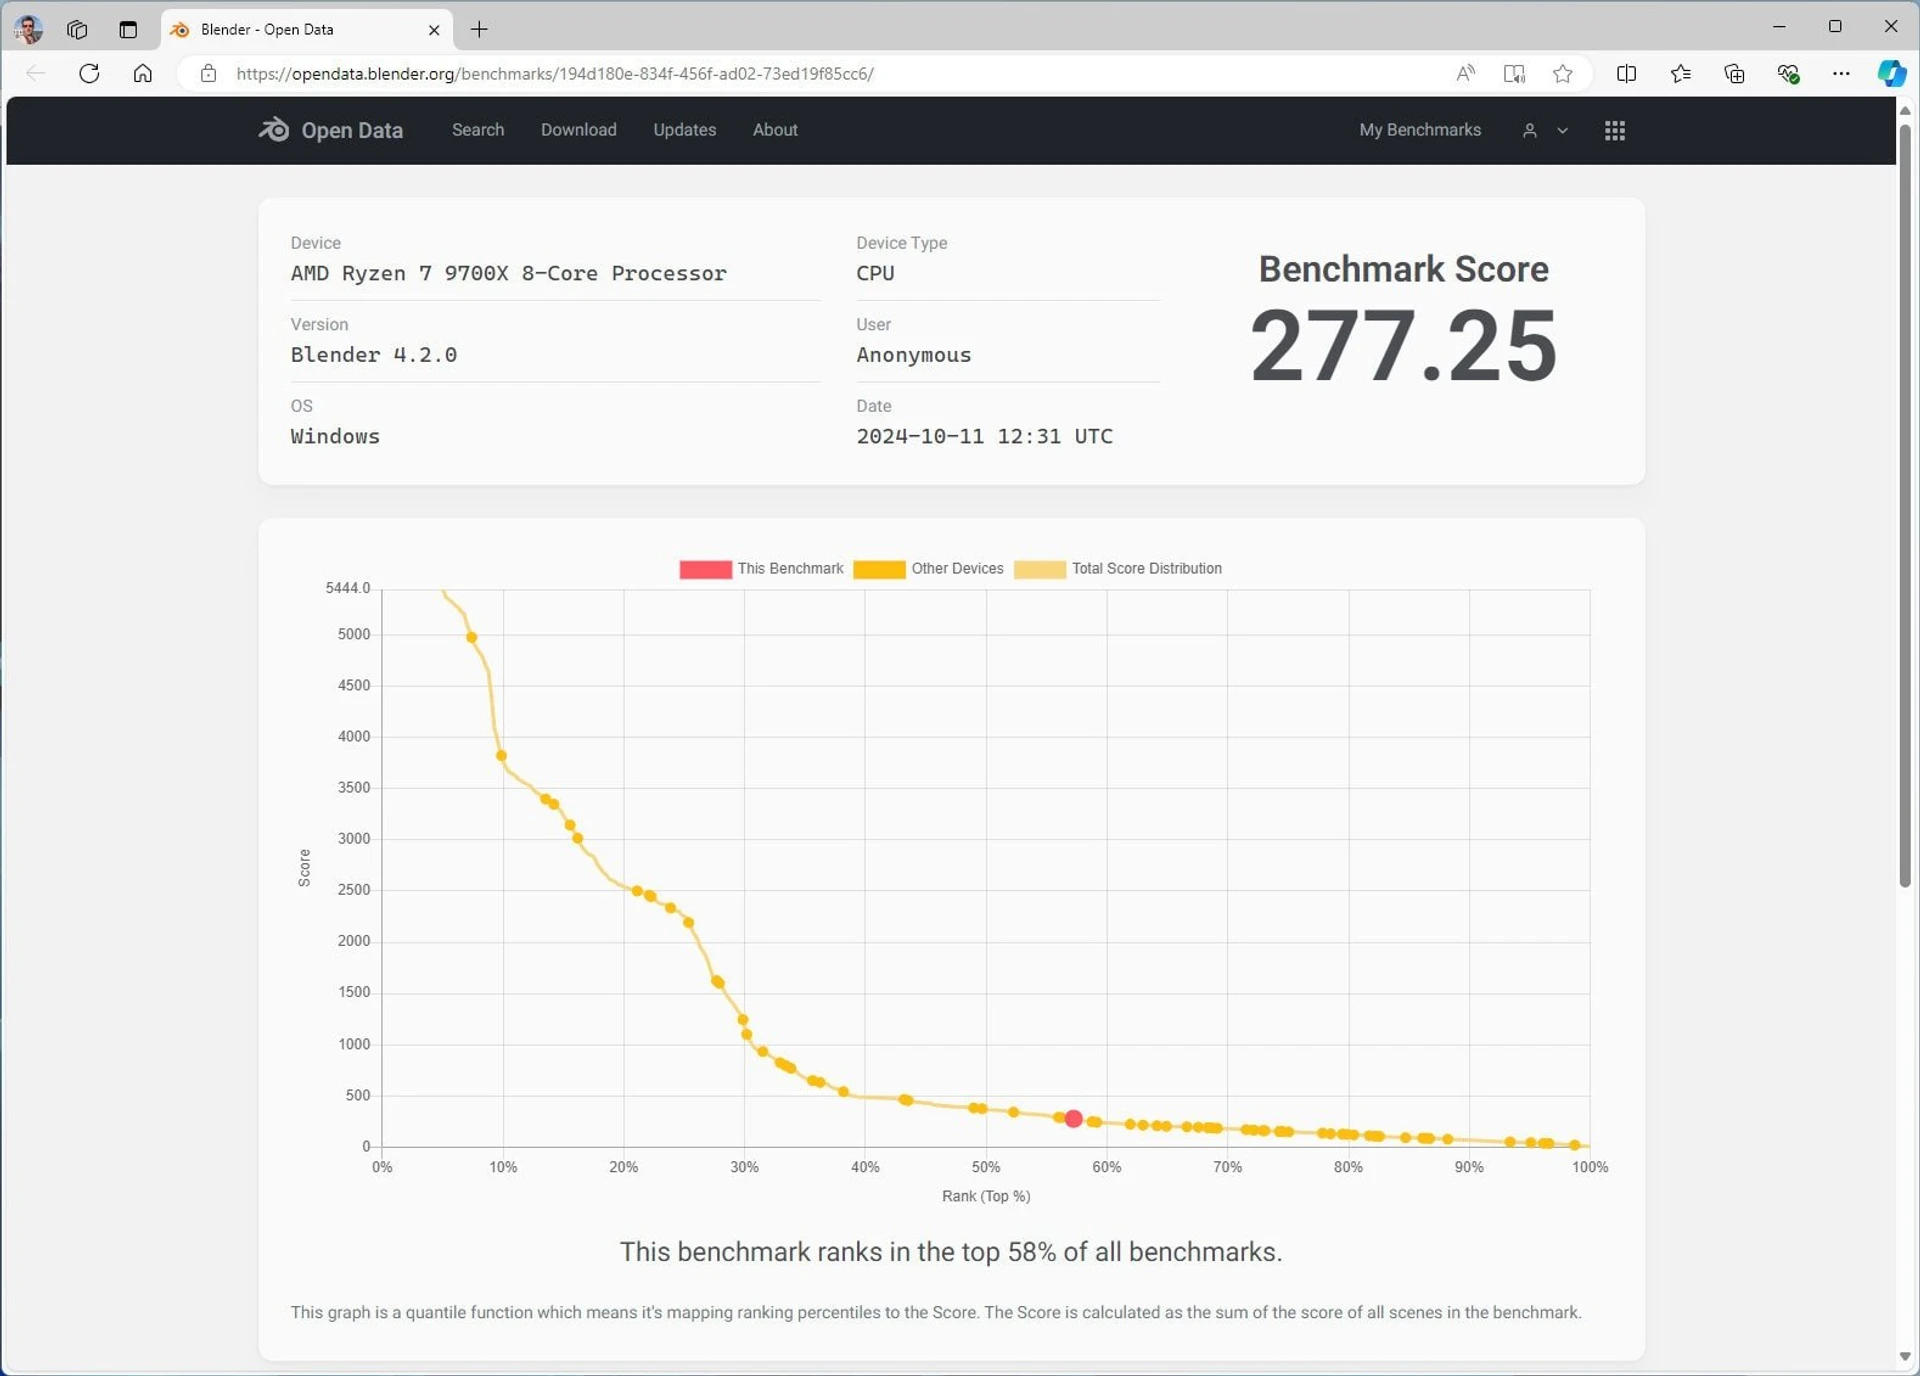The image size is (1920, 1376).
Task: Open Collections panel
Action: [1735, 73]
